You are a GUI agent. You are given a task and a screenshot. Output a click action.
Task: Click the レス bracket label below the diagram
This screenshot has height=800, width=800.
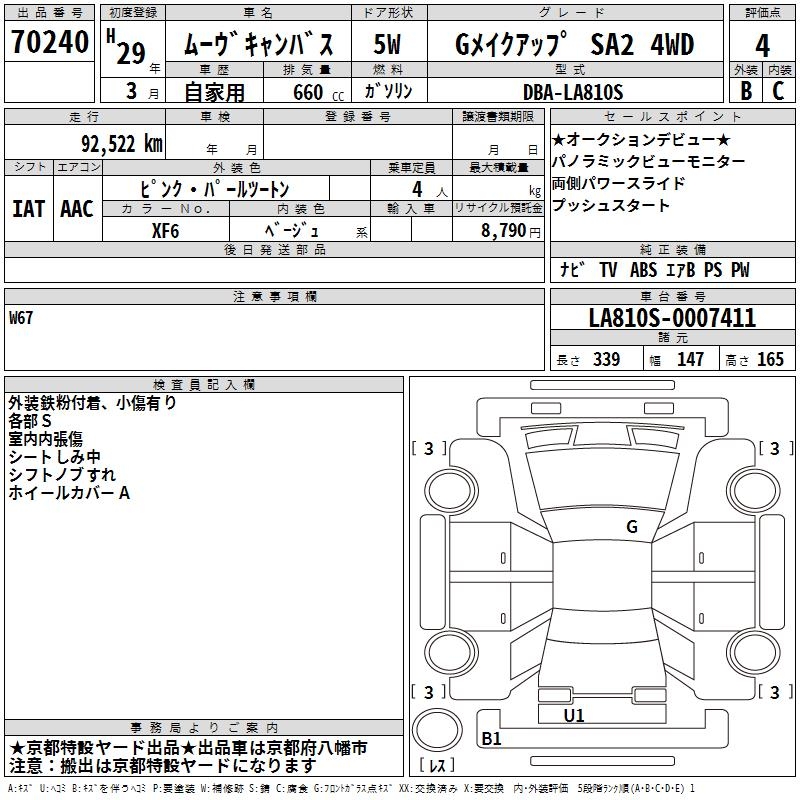(x=437, y=767)
